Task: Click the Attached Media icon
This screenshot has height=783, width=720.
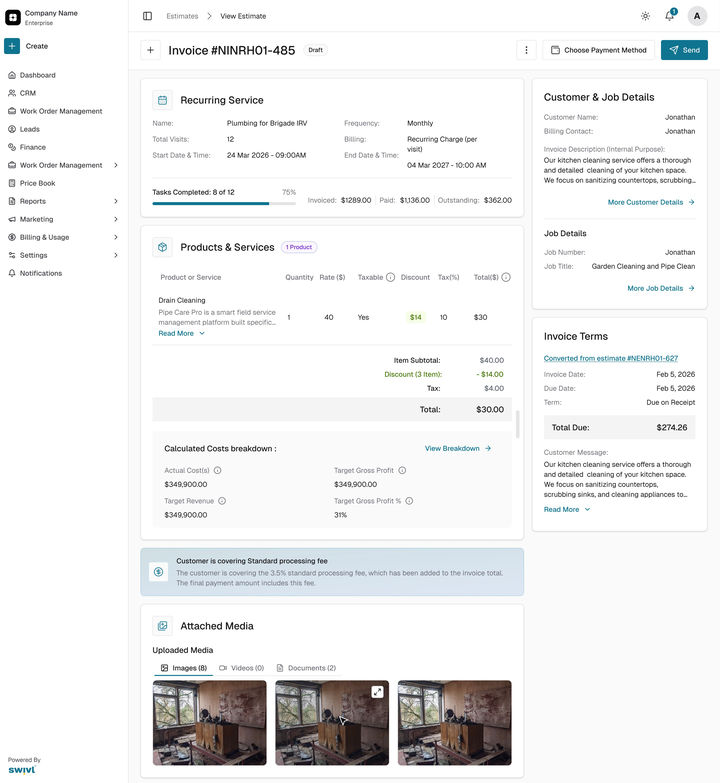Action: 162,626
